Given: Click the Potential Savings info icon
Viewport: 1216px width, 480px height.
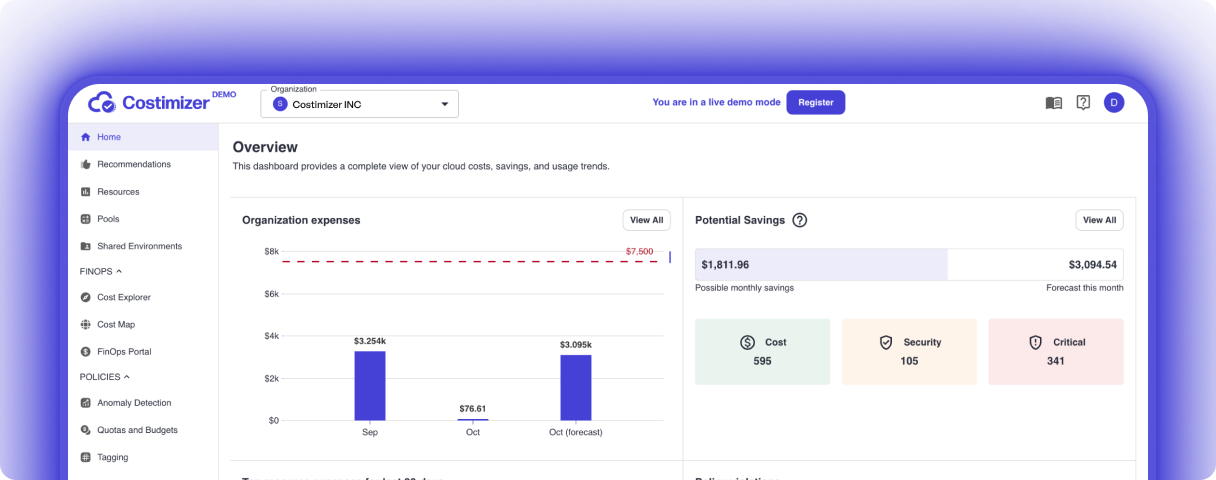Looking at the screenshot, I should (800, 220).
